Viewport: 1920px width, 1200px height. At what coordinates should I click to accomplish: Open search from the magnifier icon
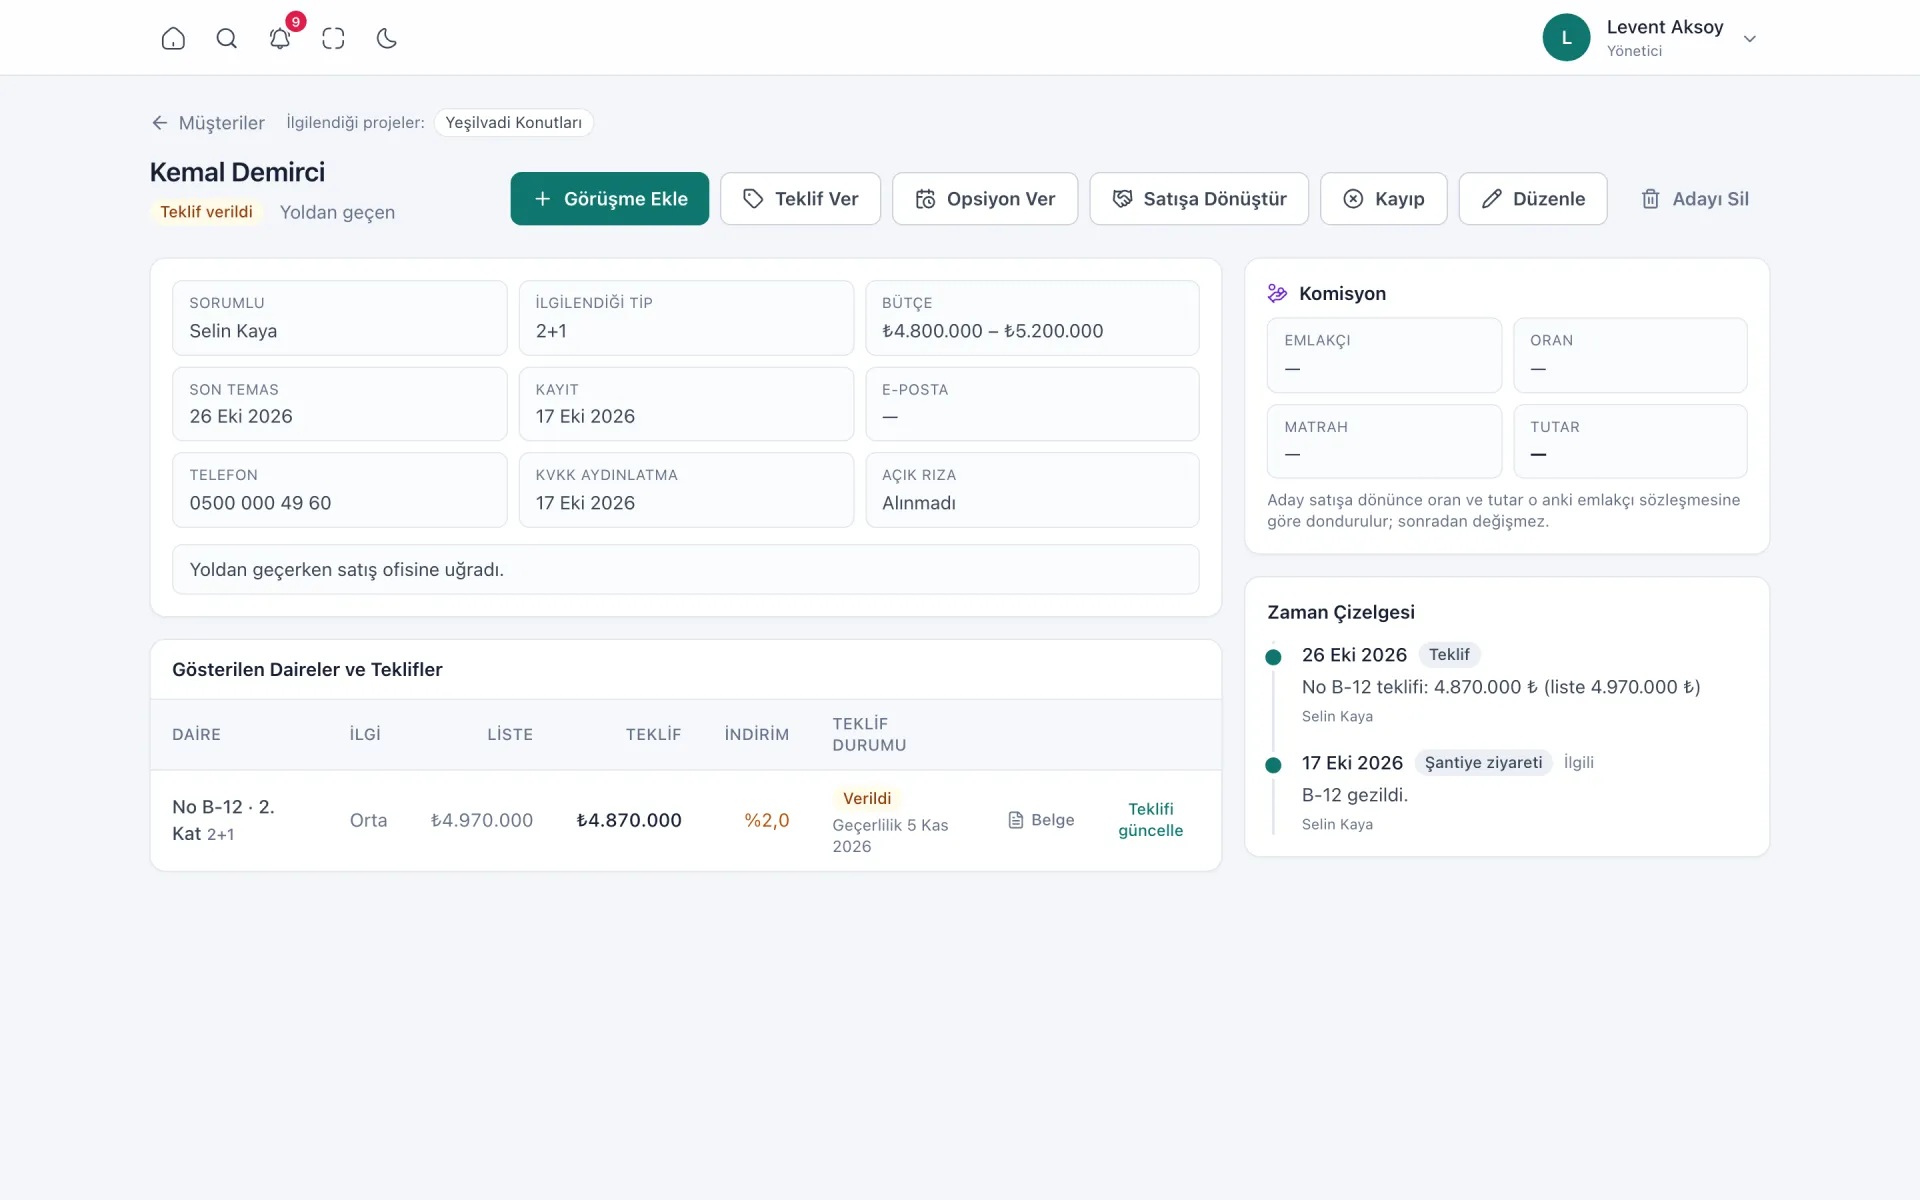tap(227, 38)
